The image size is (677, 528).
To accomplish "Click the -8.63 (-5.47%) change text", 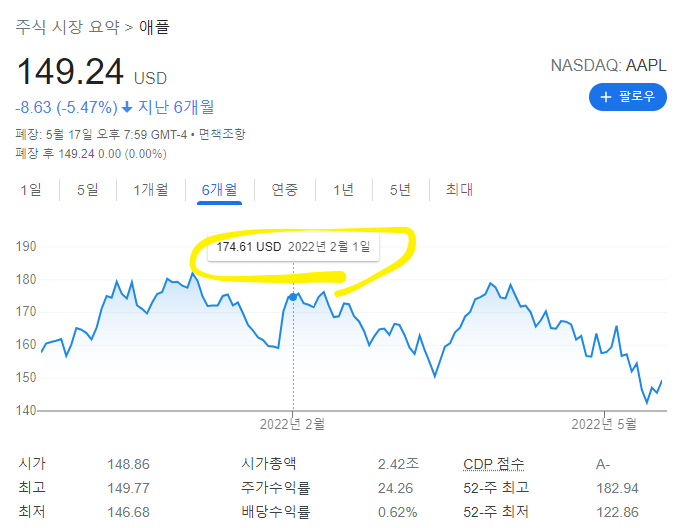I will point(66,107).
